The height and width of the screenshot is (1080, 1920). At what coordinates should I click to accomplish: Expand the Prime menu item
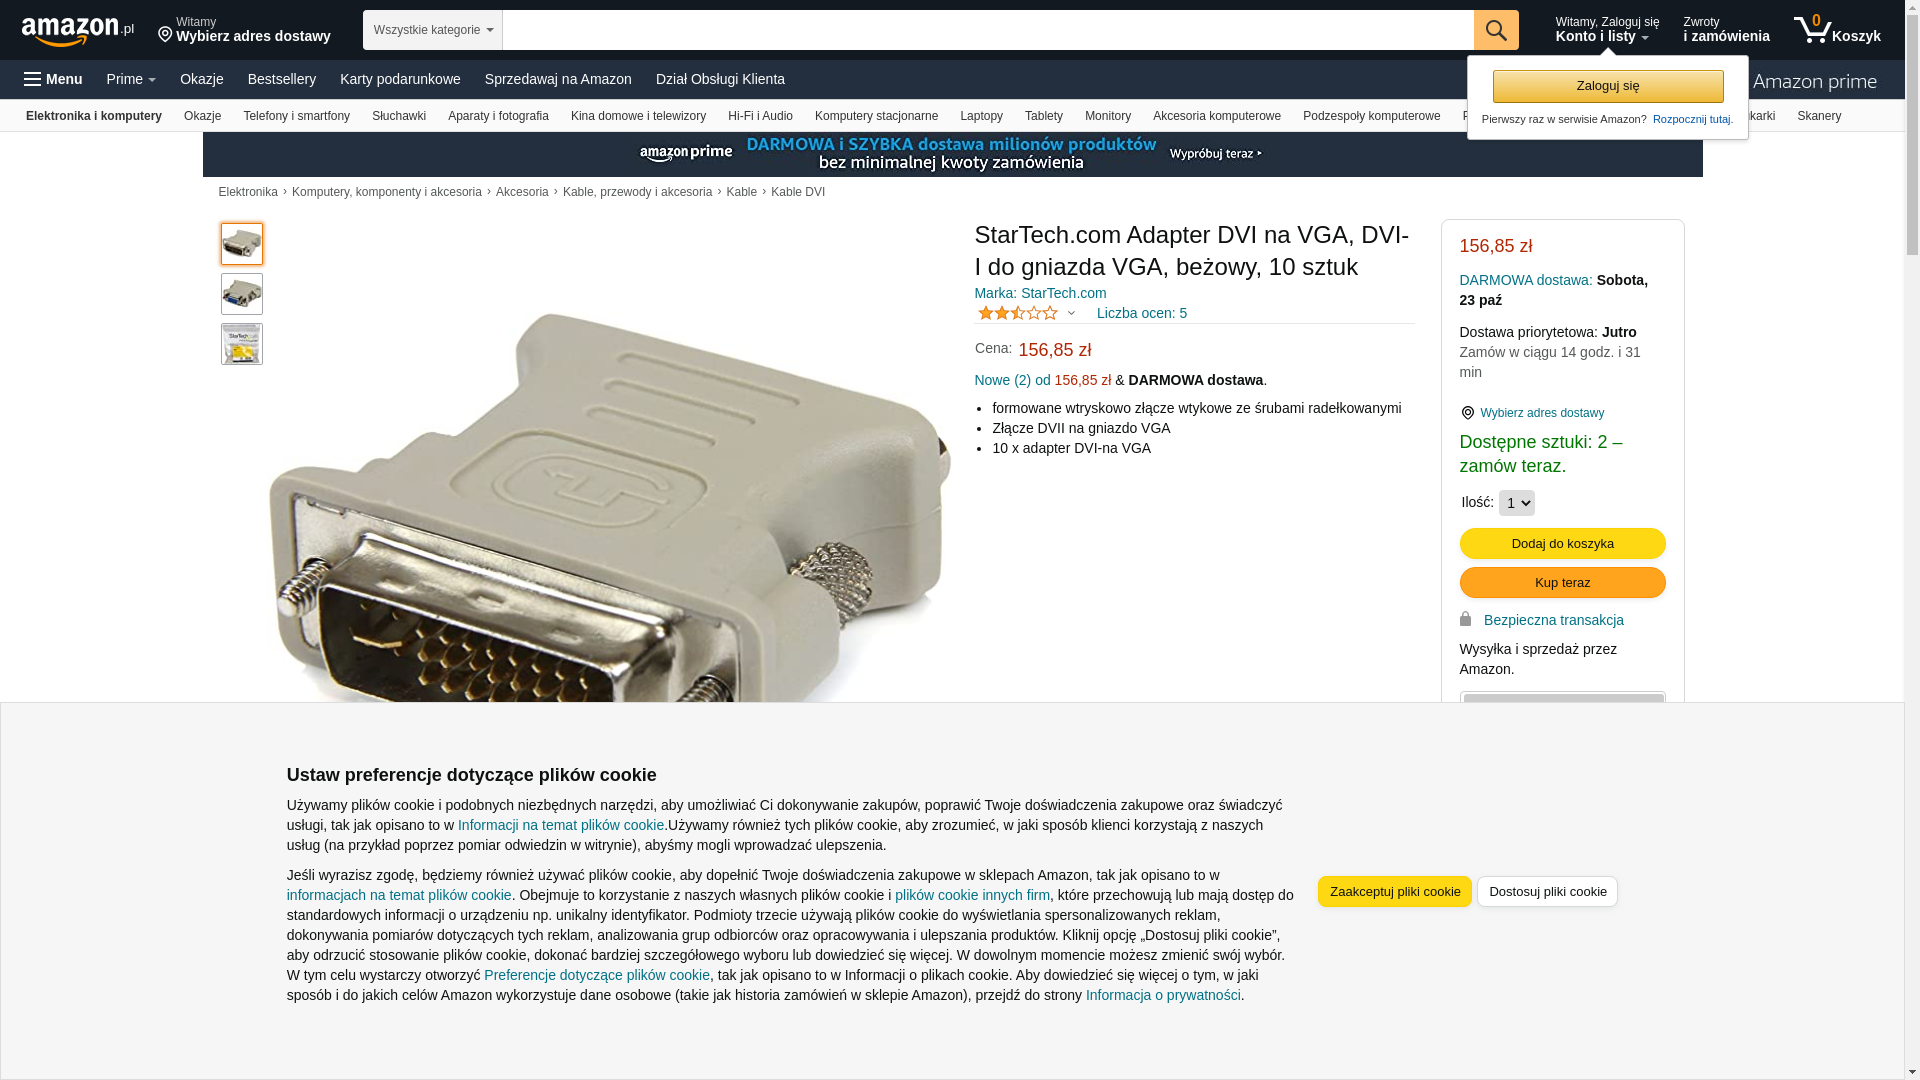131,79
